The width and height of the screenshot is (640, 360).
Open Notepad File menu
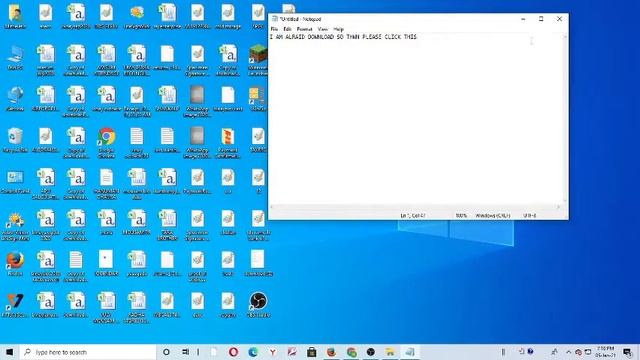click(274, 29)
